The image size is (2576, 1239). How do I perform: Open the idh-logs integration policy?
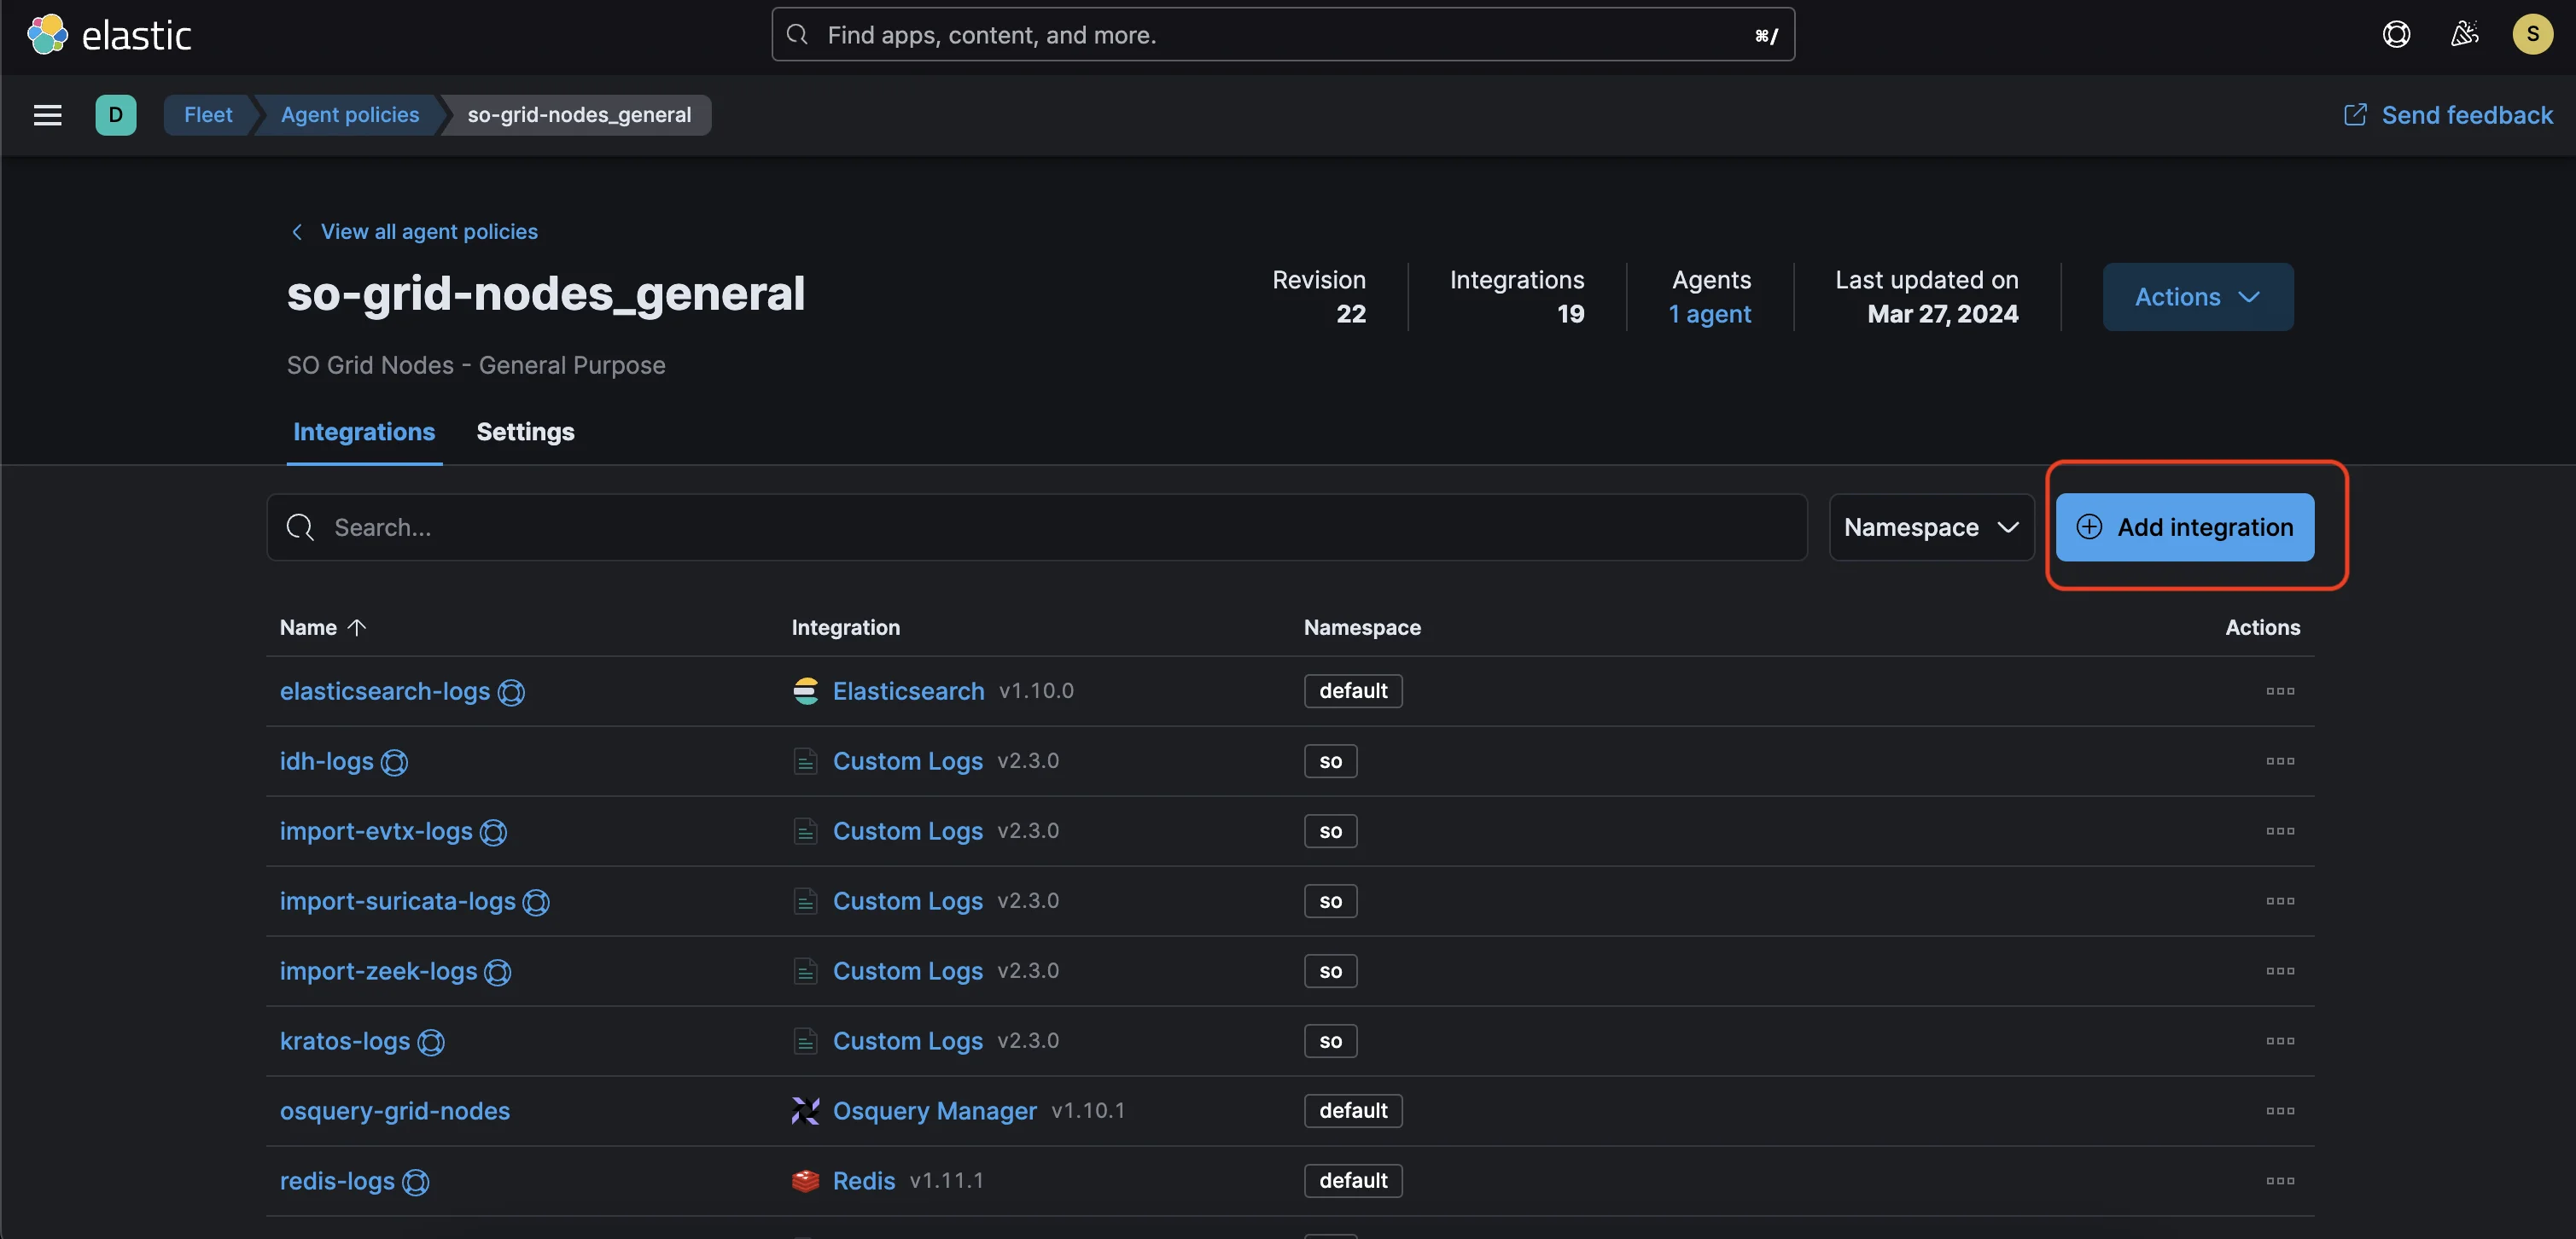[327, 761]
